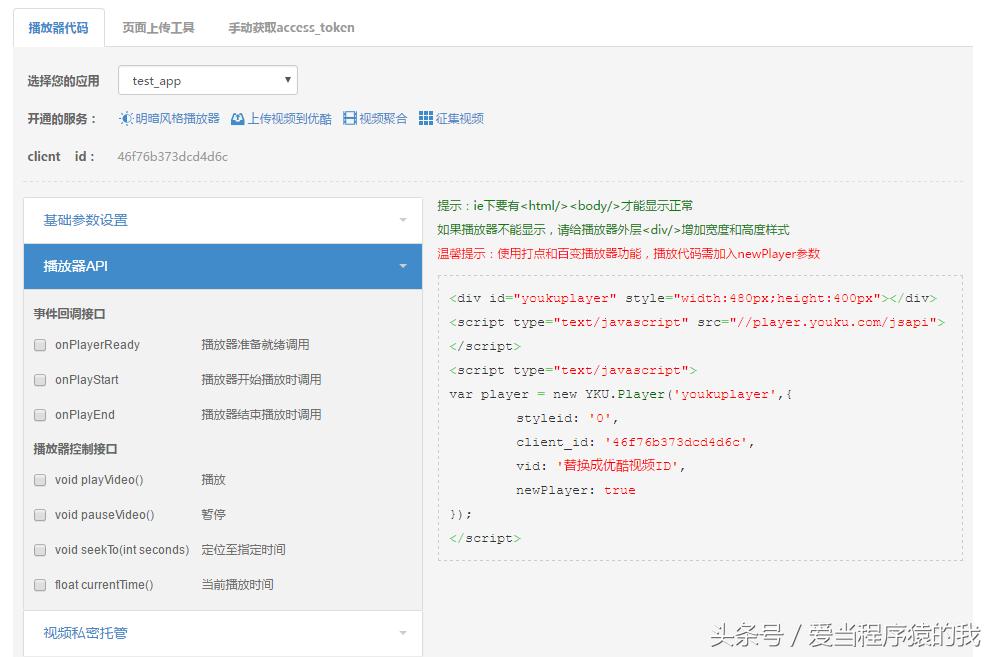Enable the onPlayEnd callback
Image resolution: width=996 pixels, height=657 pixels.
coord(40,415)
